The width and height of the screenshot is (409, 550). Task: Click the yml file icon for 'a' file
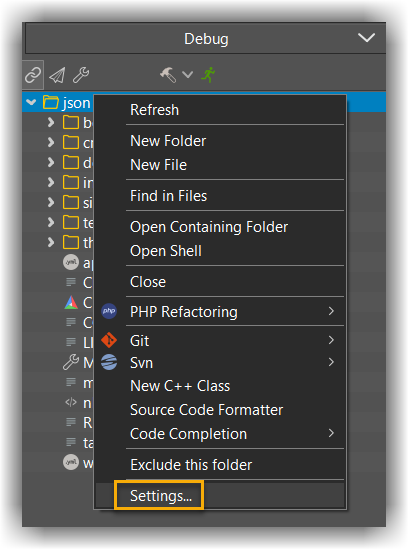[71, 262]
